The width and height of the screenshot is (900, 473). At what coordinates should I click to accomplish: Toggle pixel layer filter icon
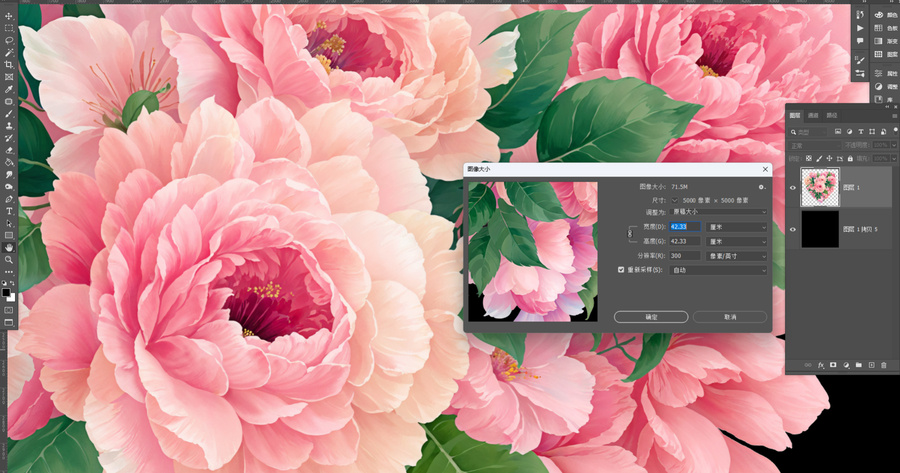tap(838, 132)
